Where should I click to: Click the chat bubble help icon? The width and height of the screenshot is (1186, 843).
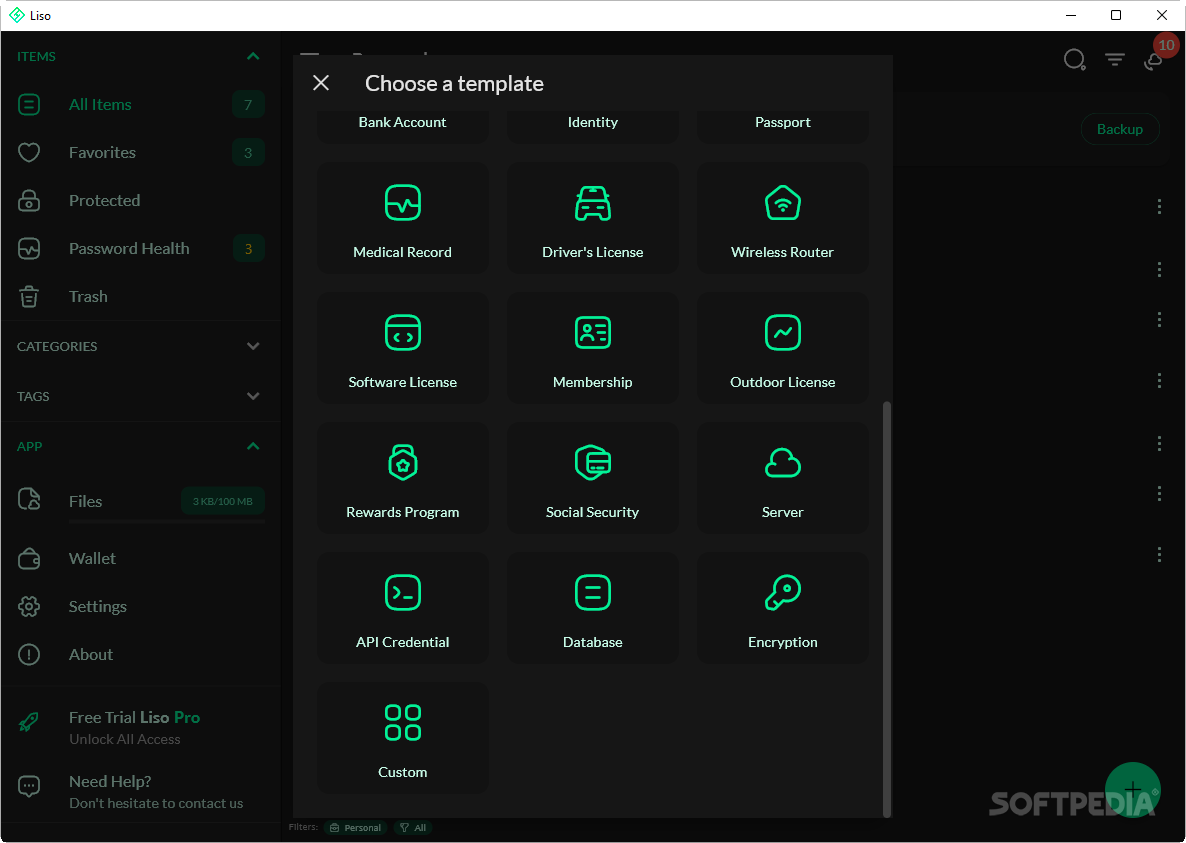pyautogui.click(x=29, y=786)
